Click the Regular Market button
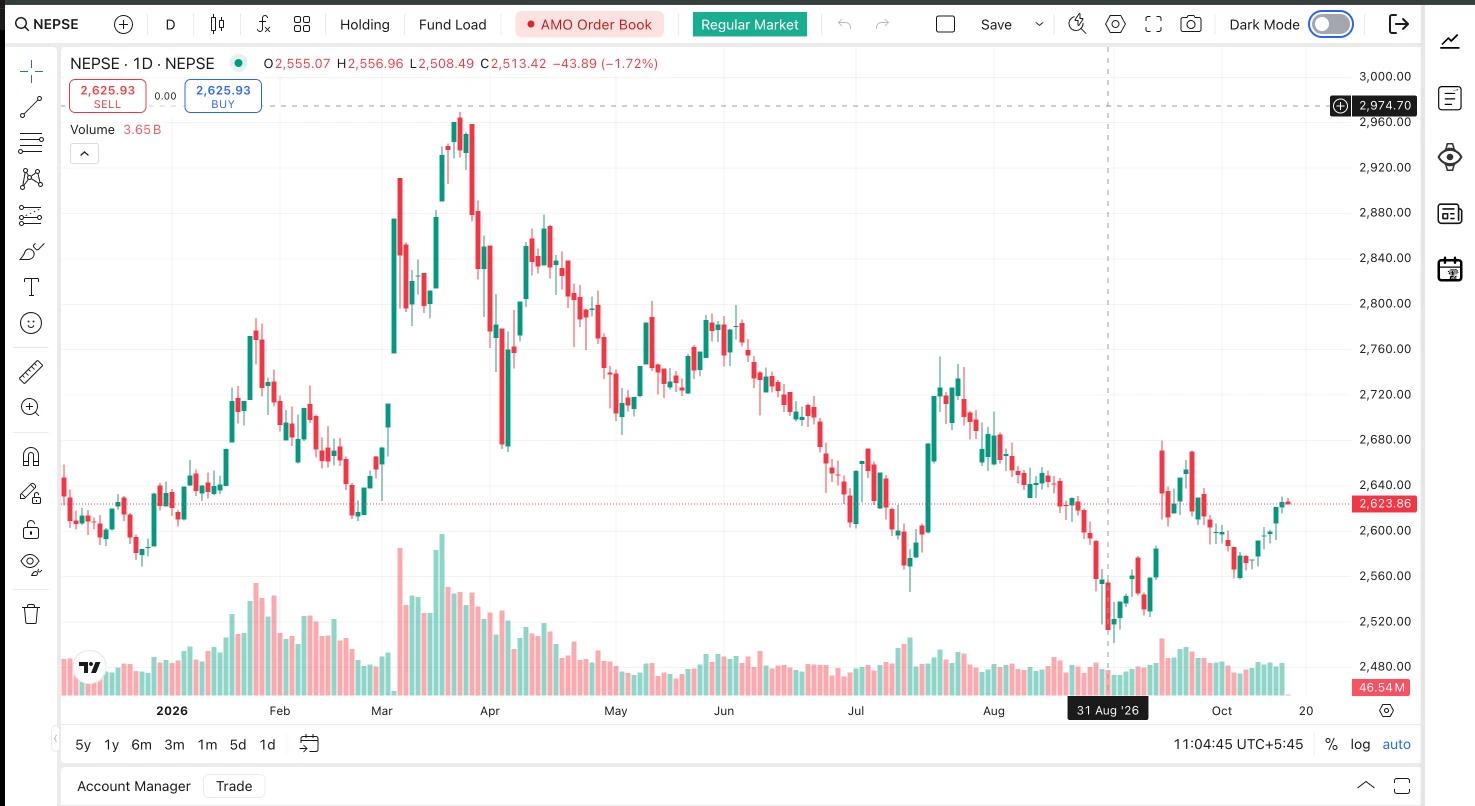Viewport: 1475px width, 806px height. coord(749,24)
